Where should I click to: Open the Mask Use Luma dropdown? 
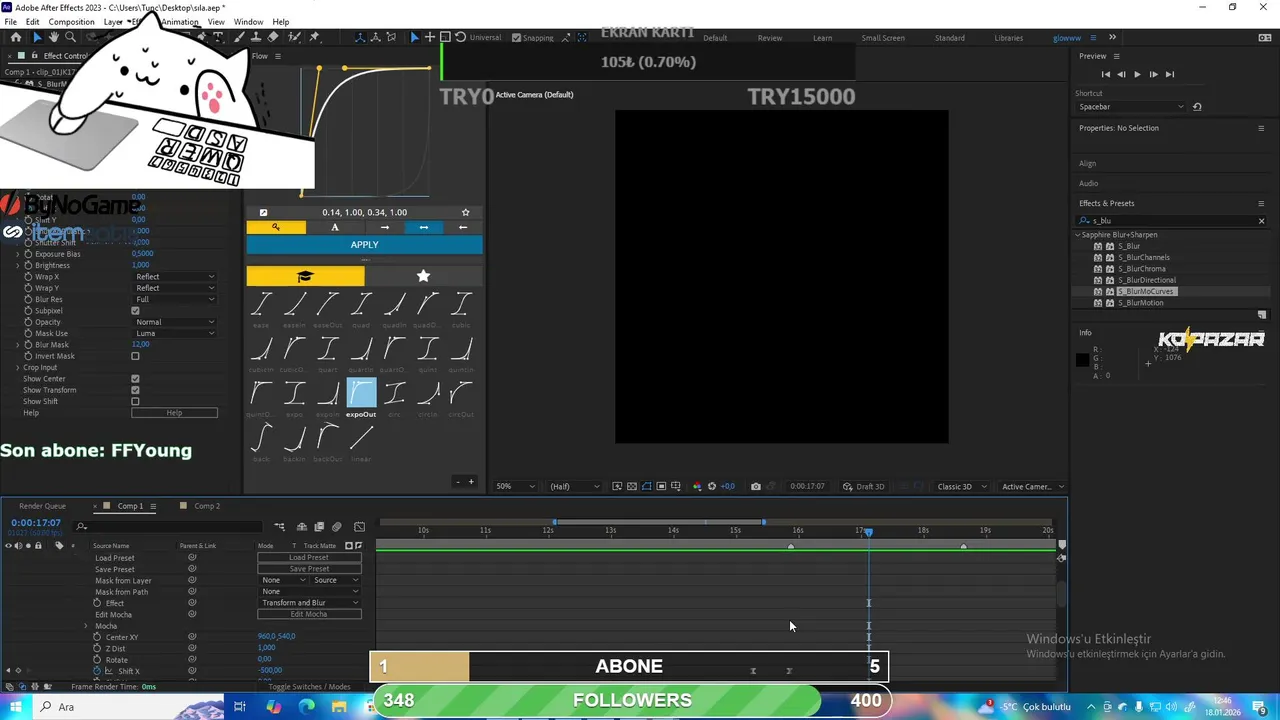coord(174,333)
